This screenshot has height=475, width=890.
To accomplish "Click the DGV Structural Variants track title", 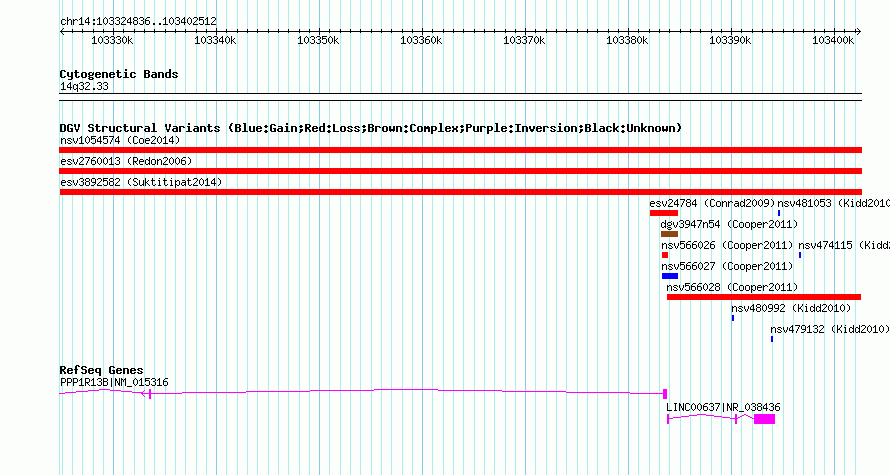I will coord(371,128).
